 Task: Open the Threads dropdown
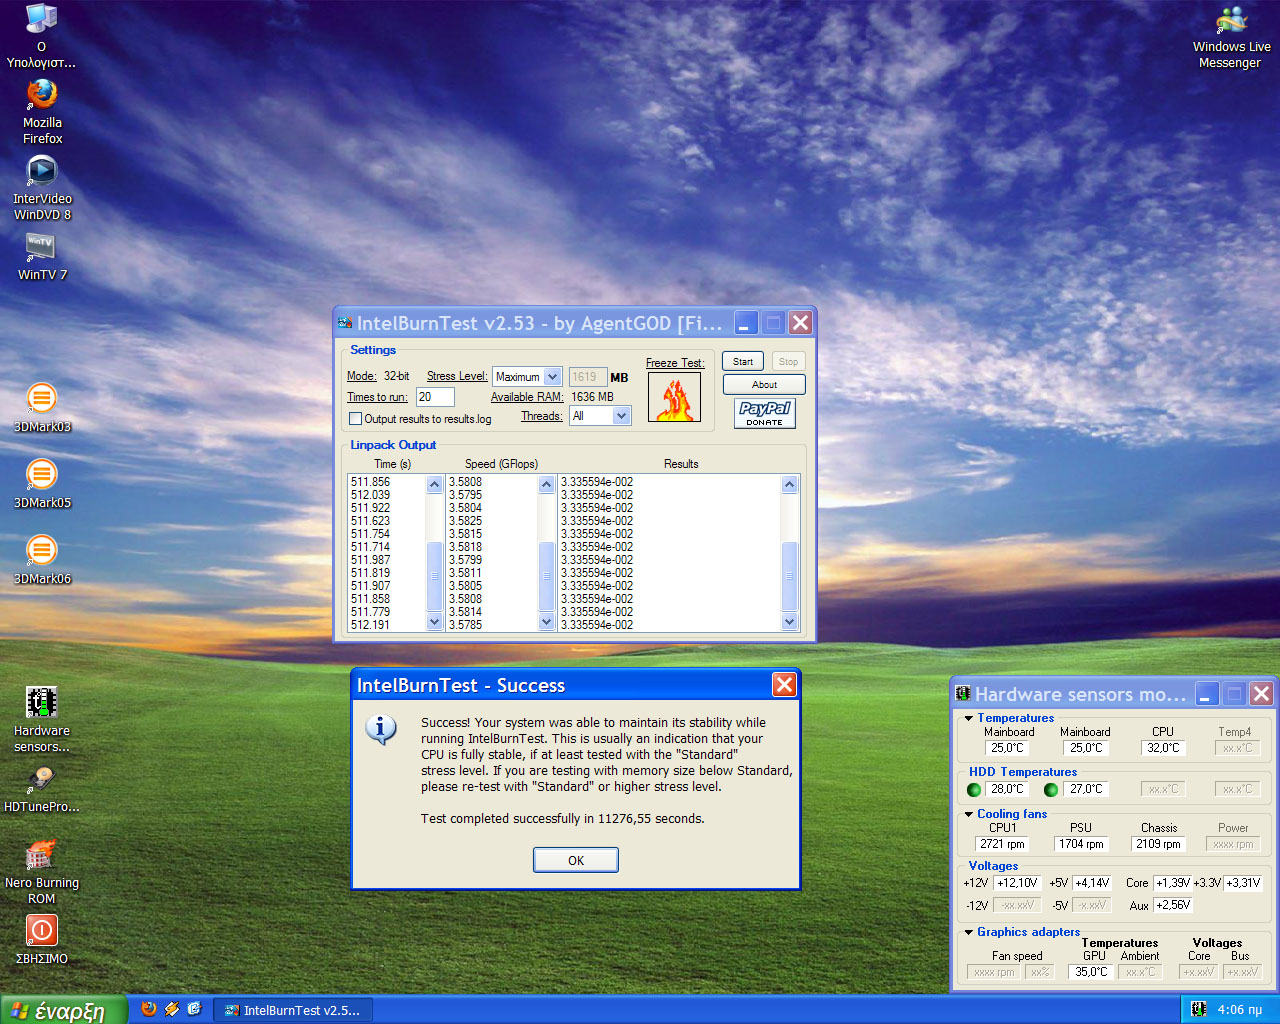[621, 416]
